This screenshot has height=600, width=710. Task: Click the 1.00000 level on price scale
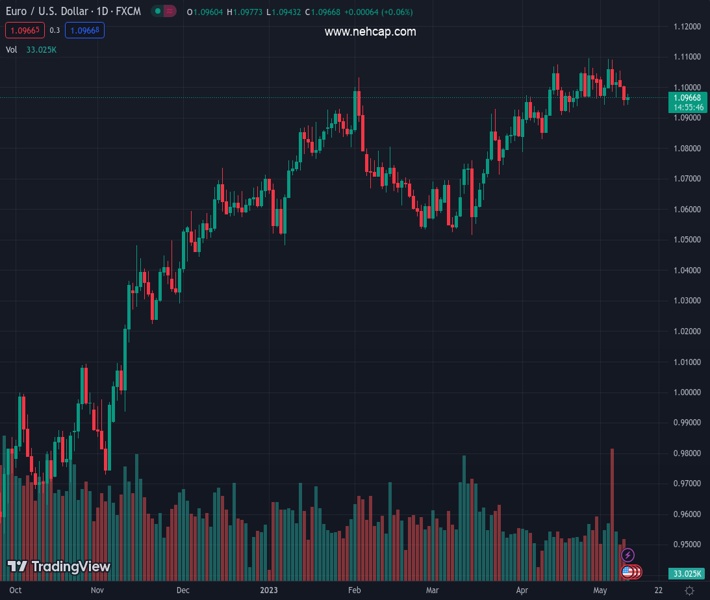tap(686, 392)
